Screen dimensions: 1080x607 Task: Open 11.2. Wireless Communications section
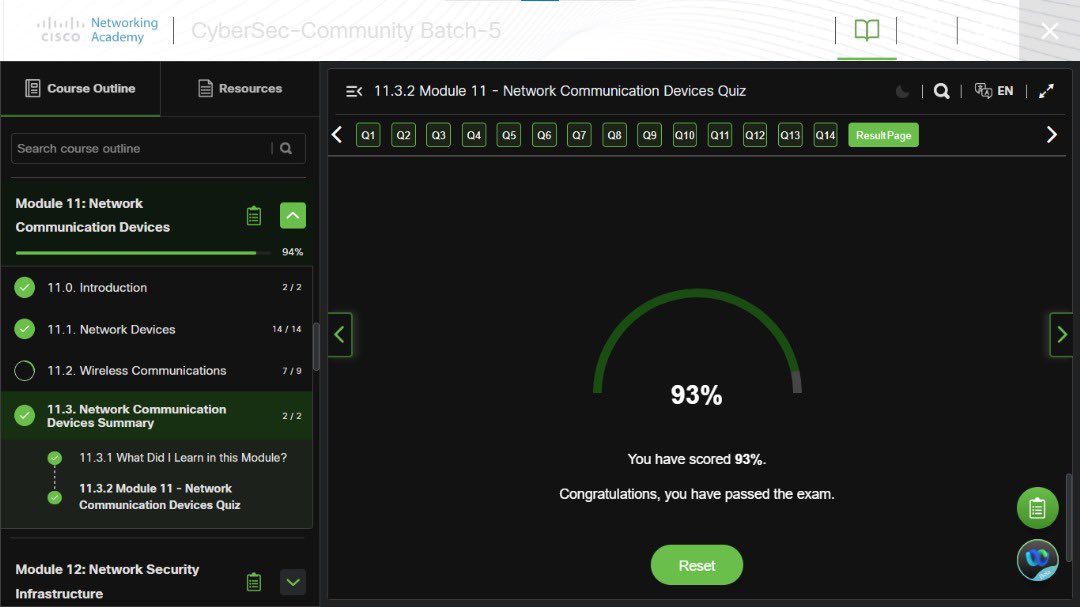pyautogui.click(x=157, y=371)
